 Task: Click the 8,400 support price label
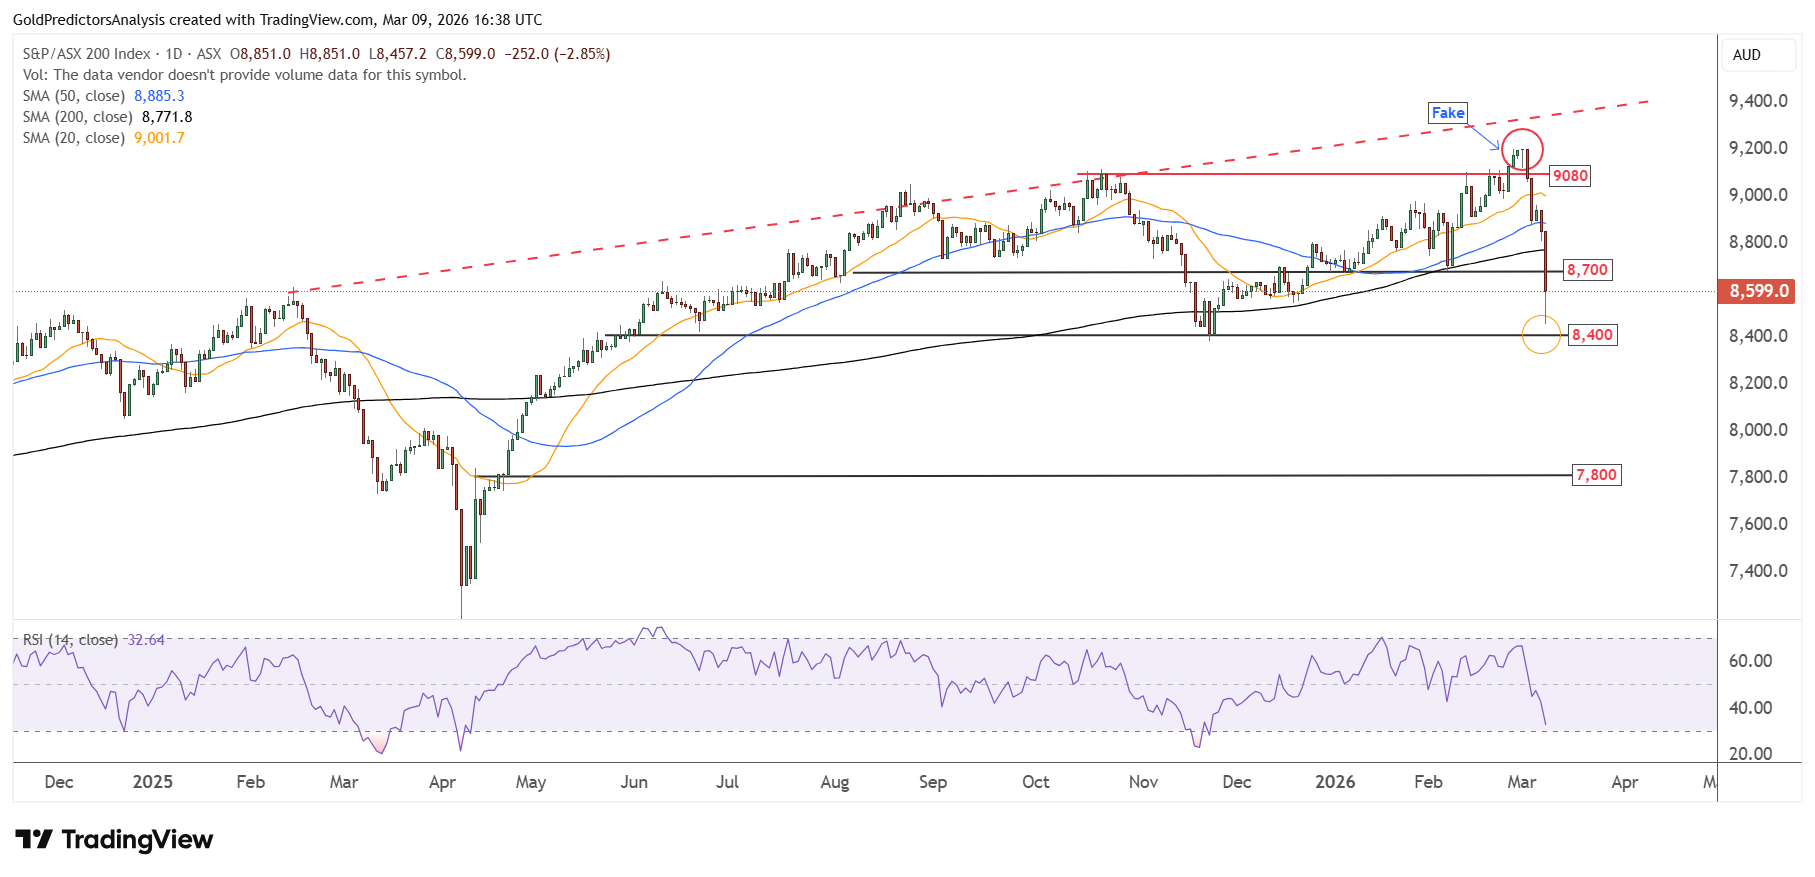1592,335
